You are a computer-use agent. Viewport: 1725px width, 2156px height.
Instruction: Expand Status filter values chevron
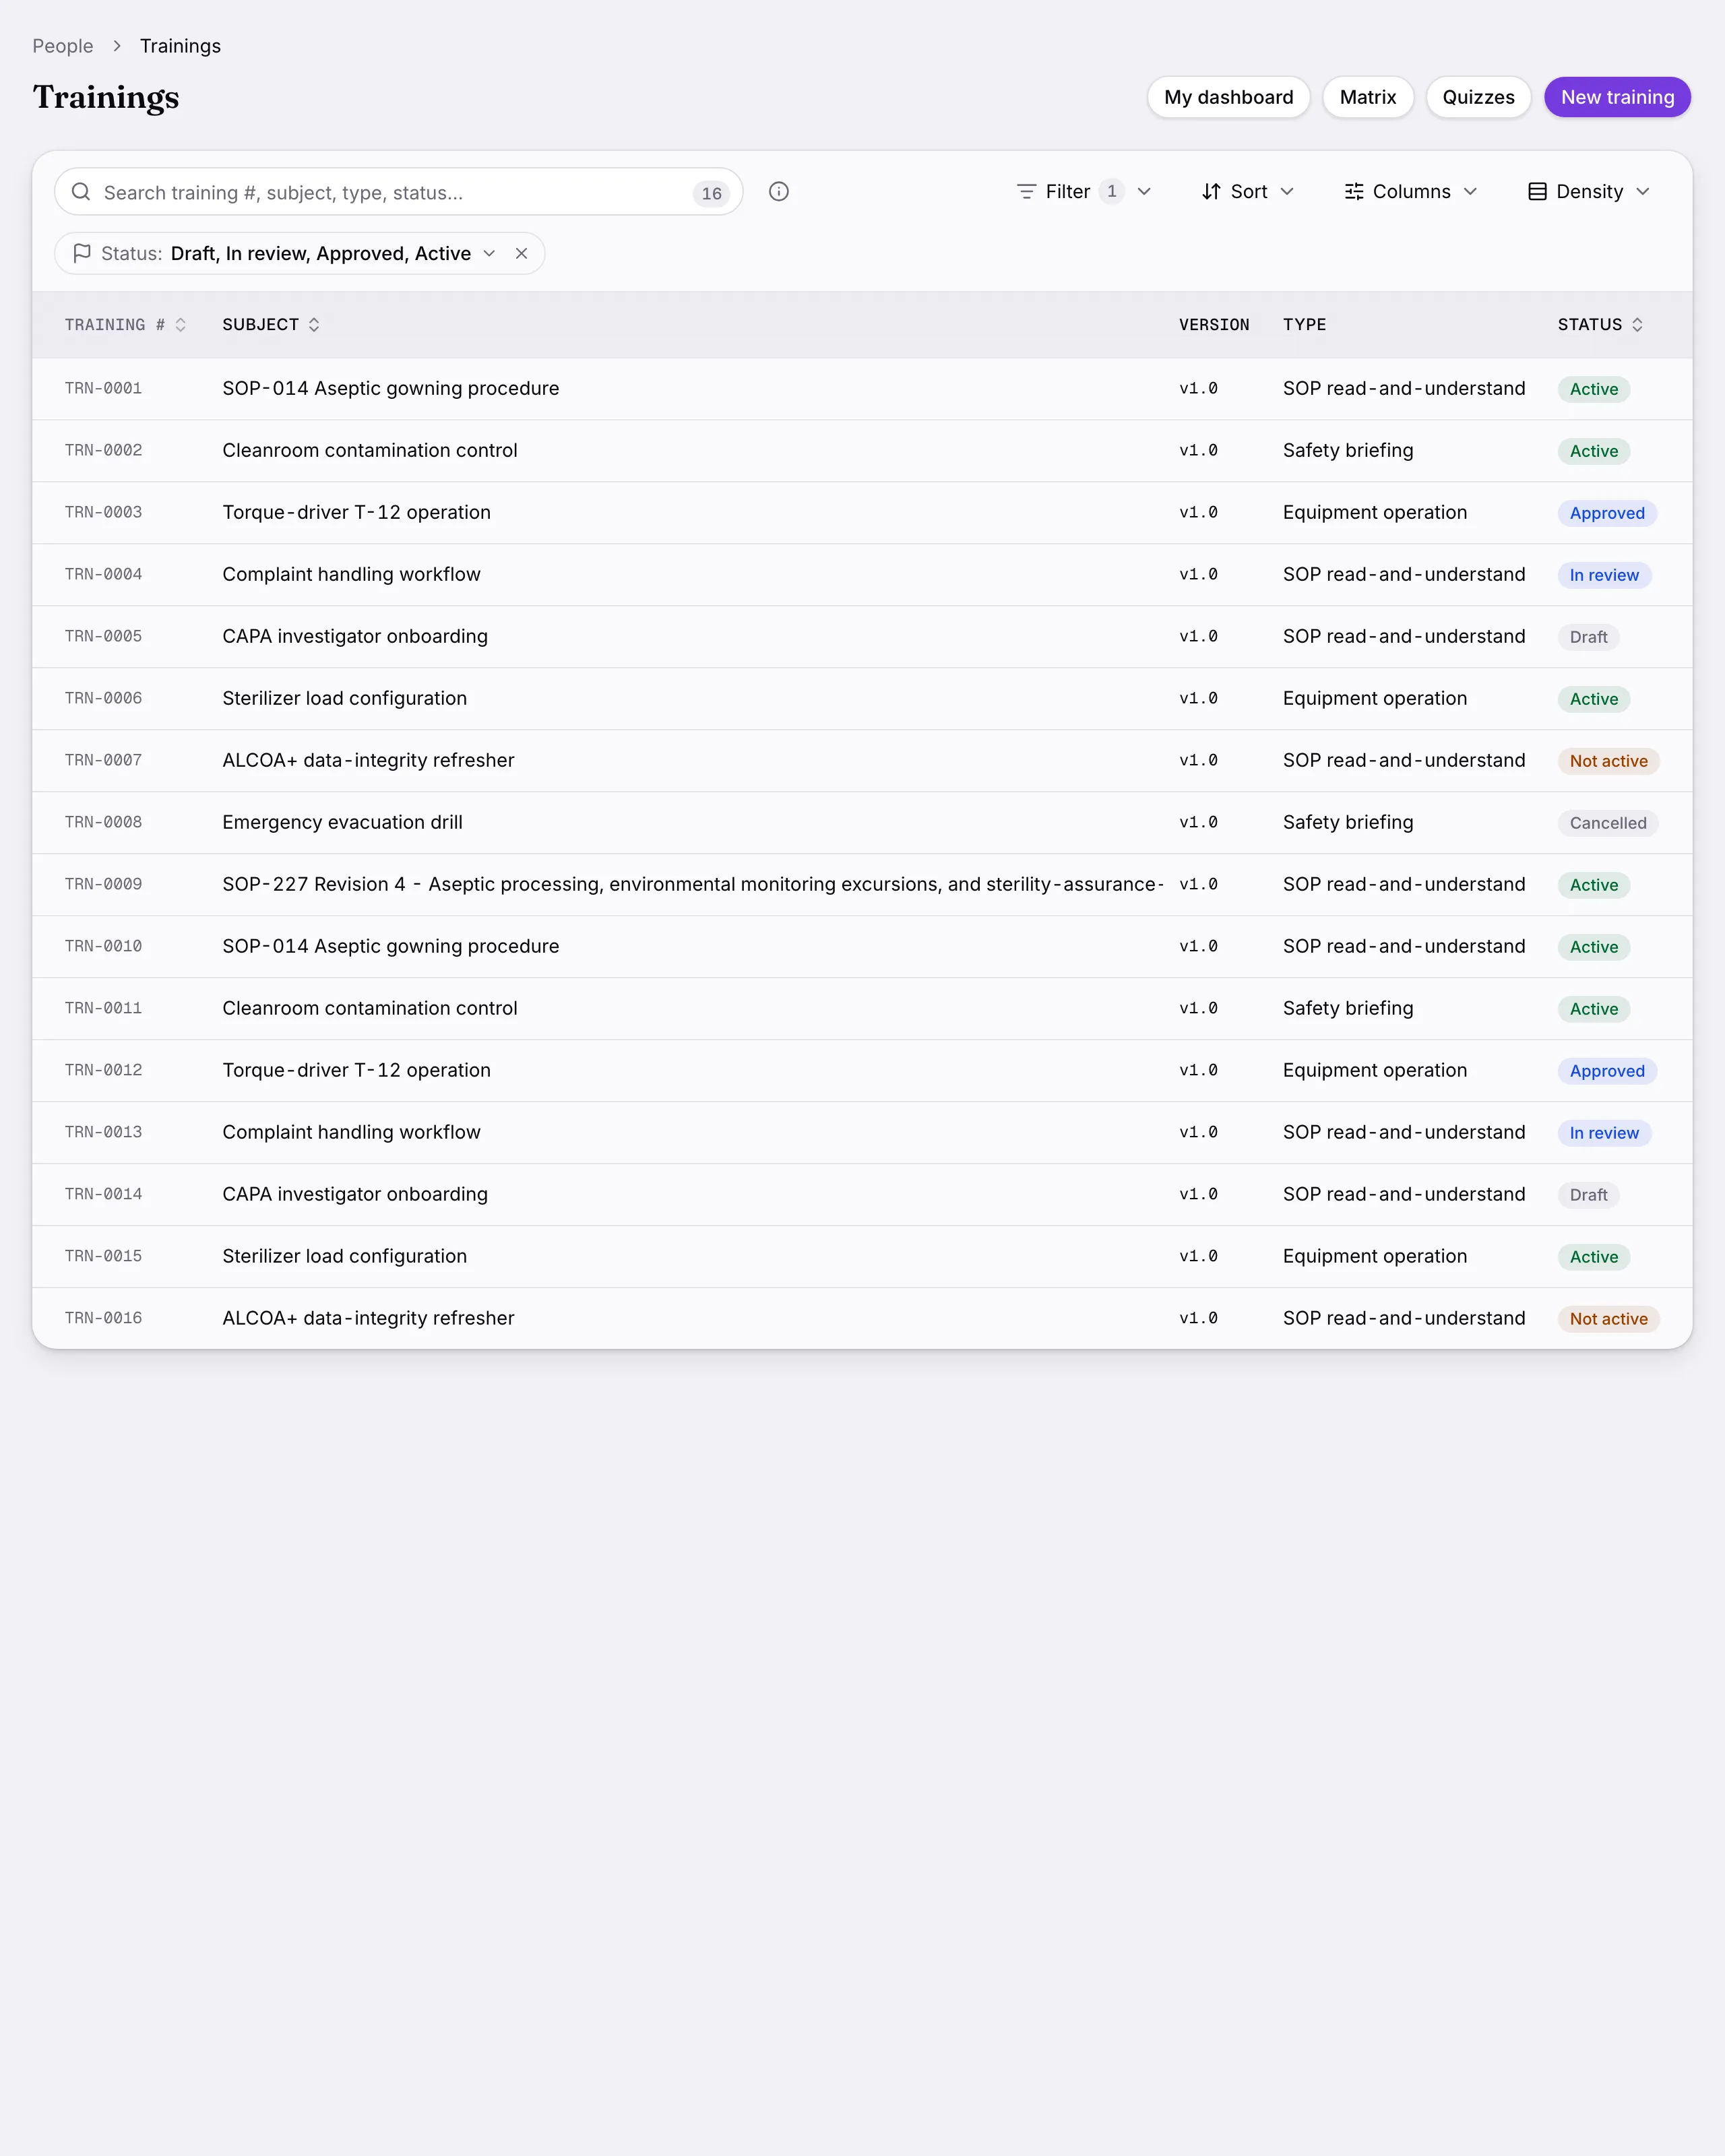coord(489,253)
